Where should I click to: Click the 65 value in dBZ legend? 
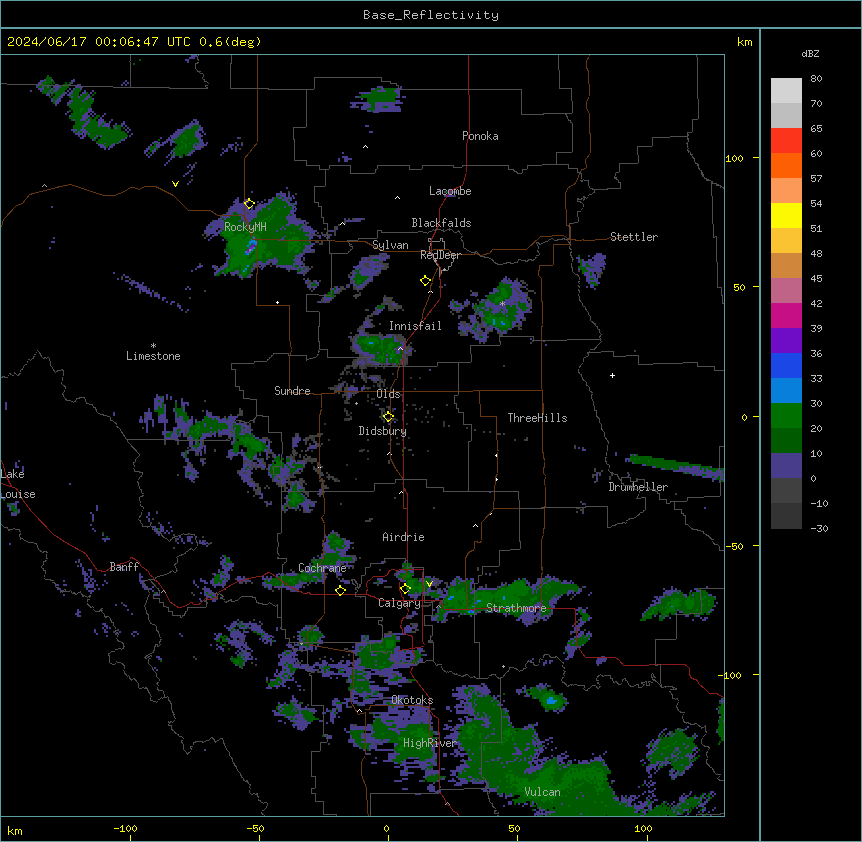click(816, 129)
